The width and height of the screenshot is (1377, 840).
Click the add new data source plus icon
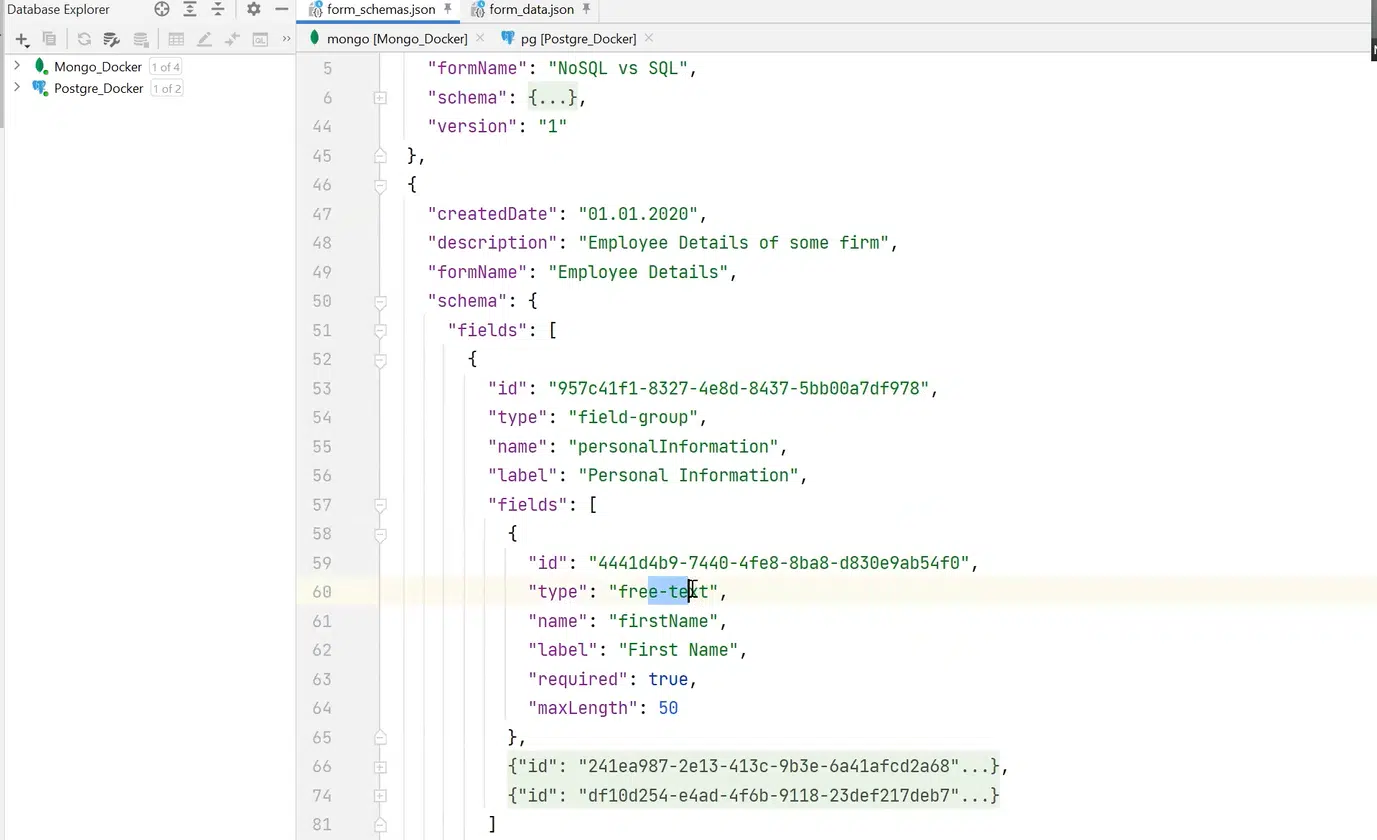pyautogui.click(x=21, y=39)
